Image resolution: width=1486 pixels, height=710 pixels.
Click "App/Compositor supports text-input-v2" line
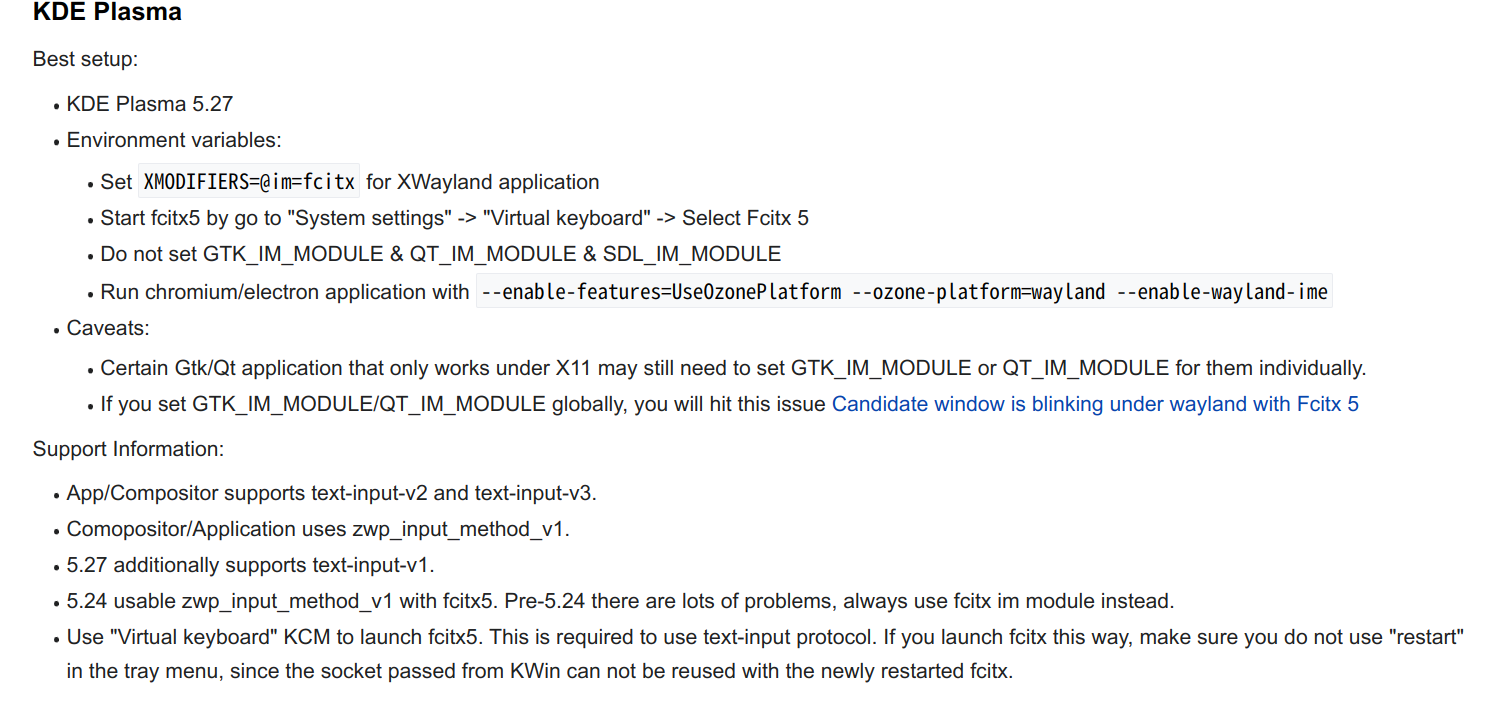331,493
